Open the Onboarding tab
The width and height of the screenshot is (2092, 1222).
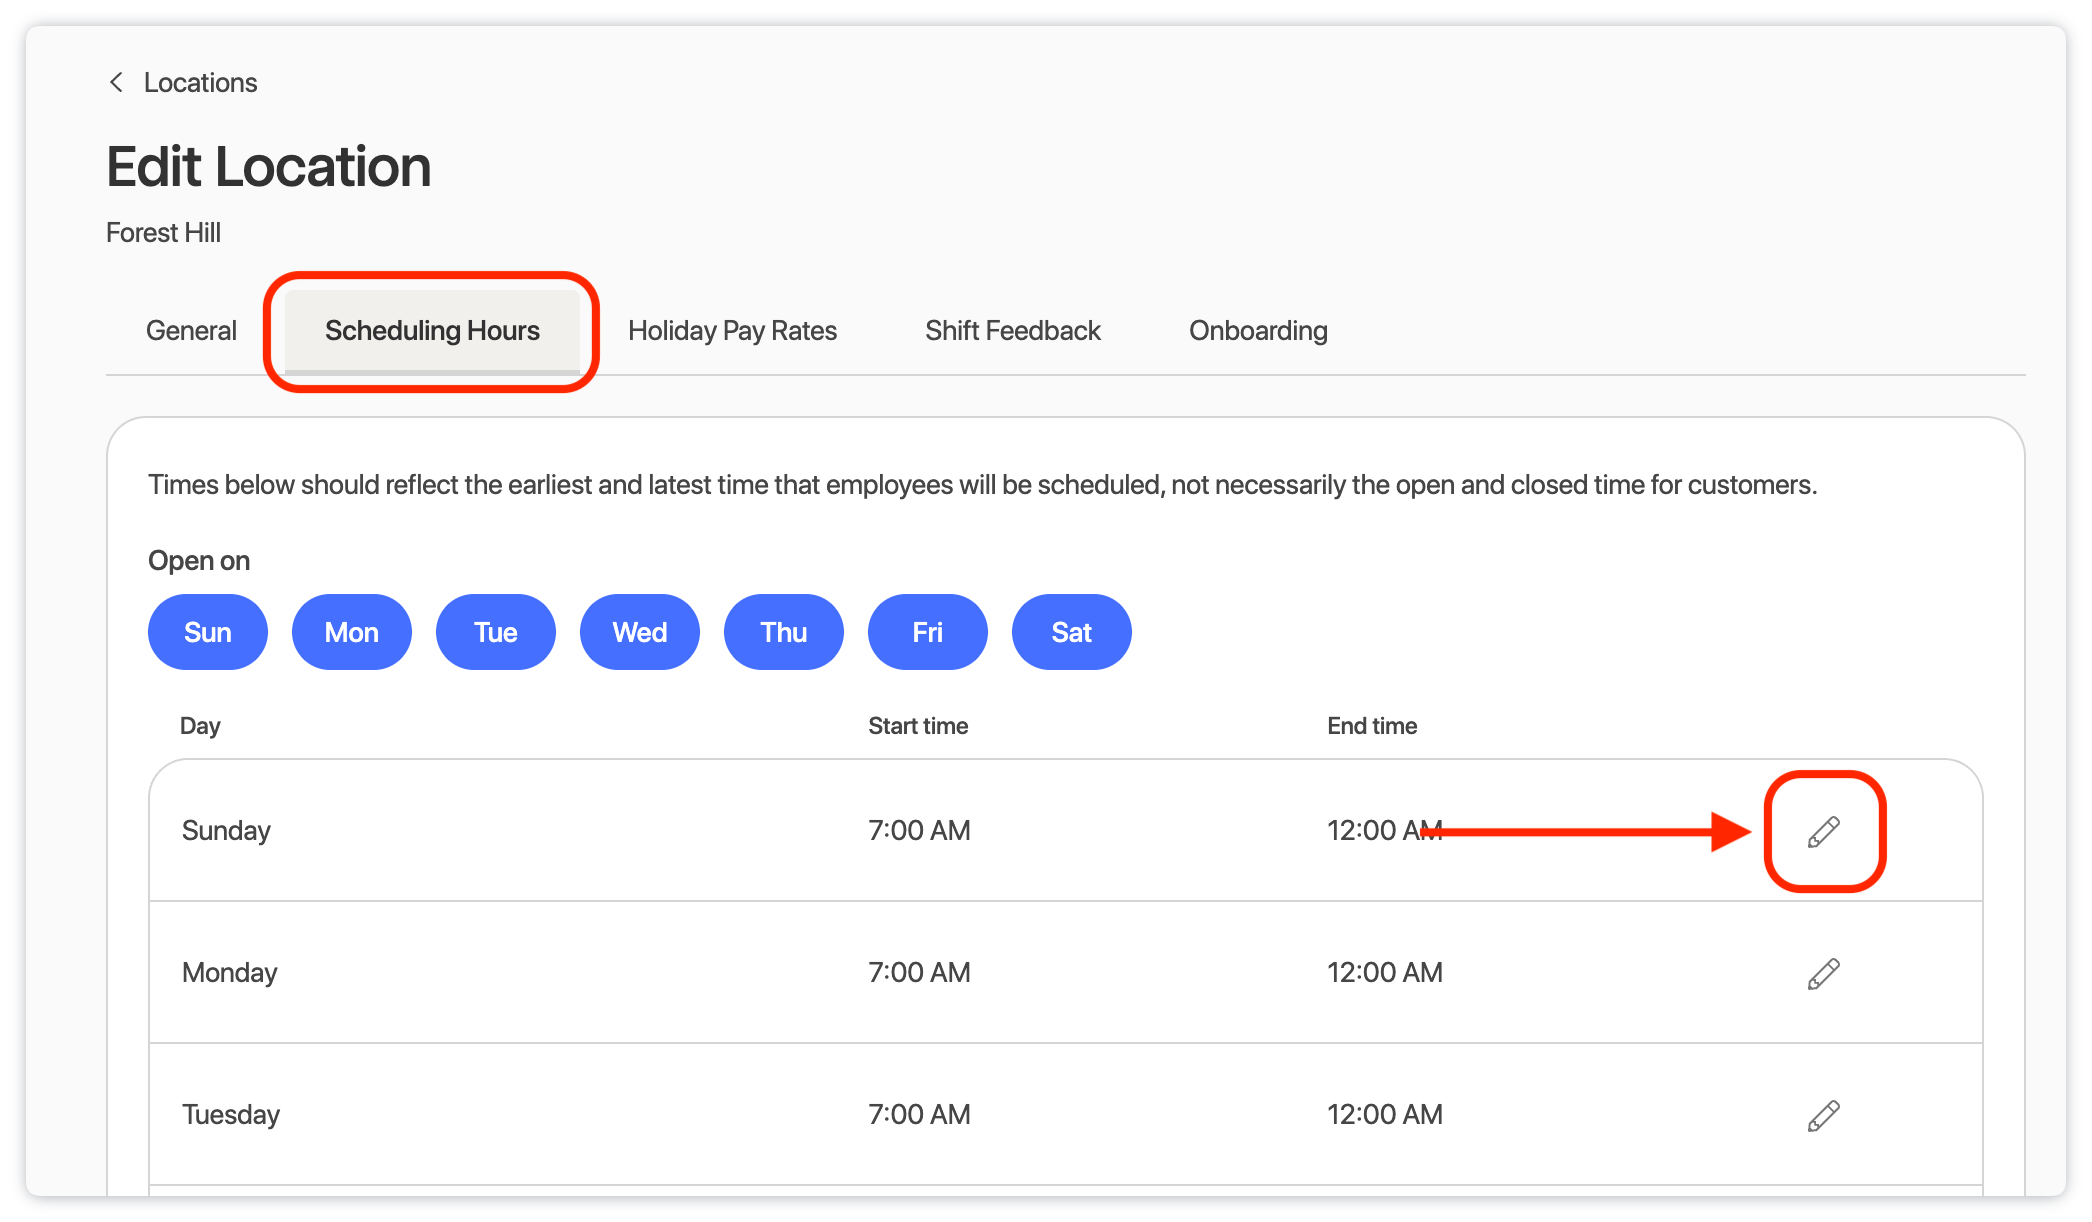(x=1257, y=331)
